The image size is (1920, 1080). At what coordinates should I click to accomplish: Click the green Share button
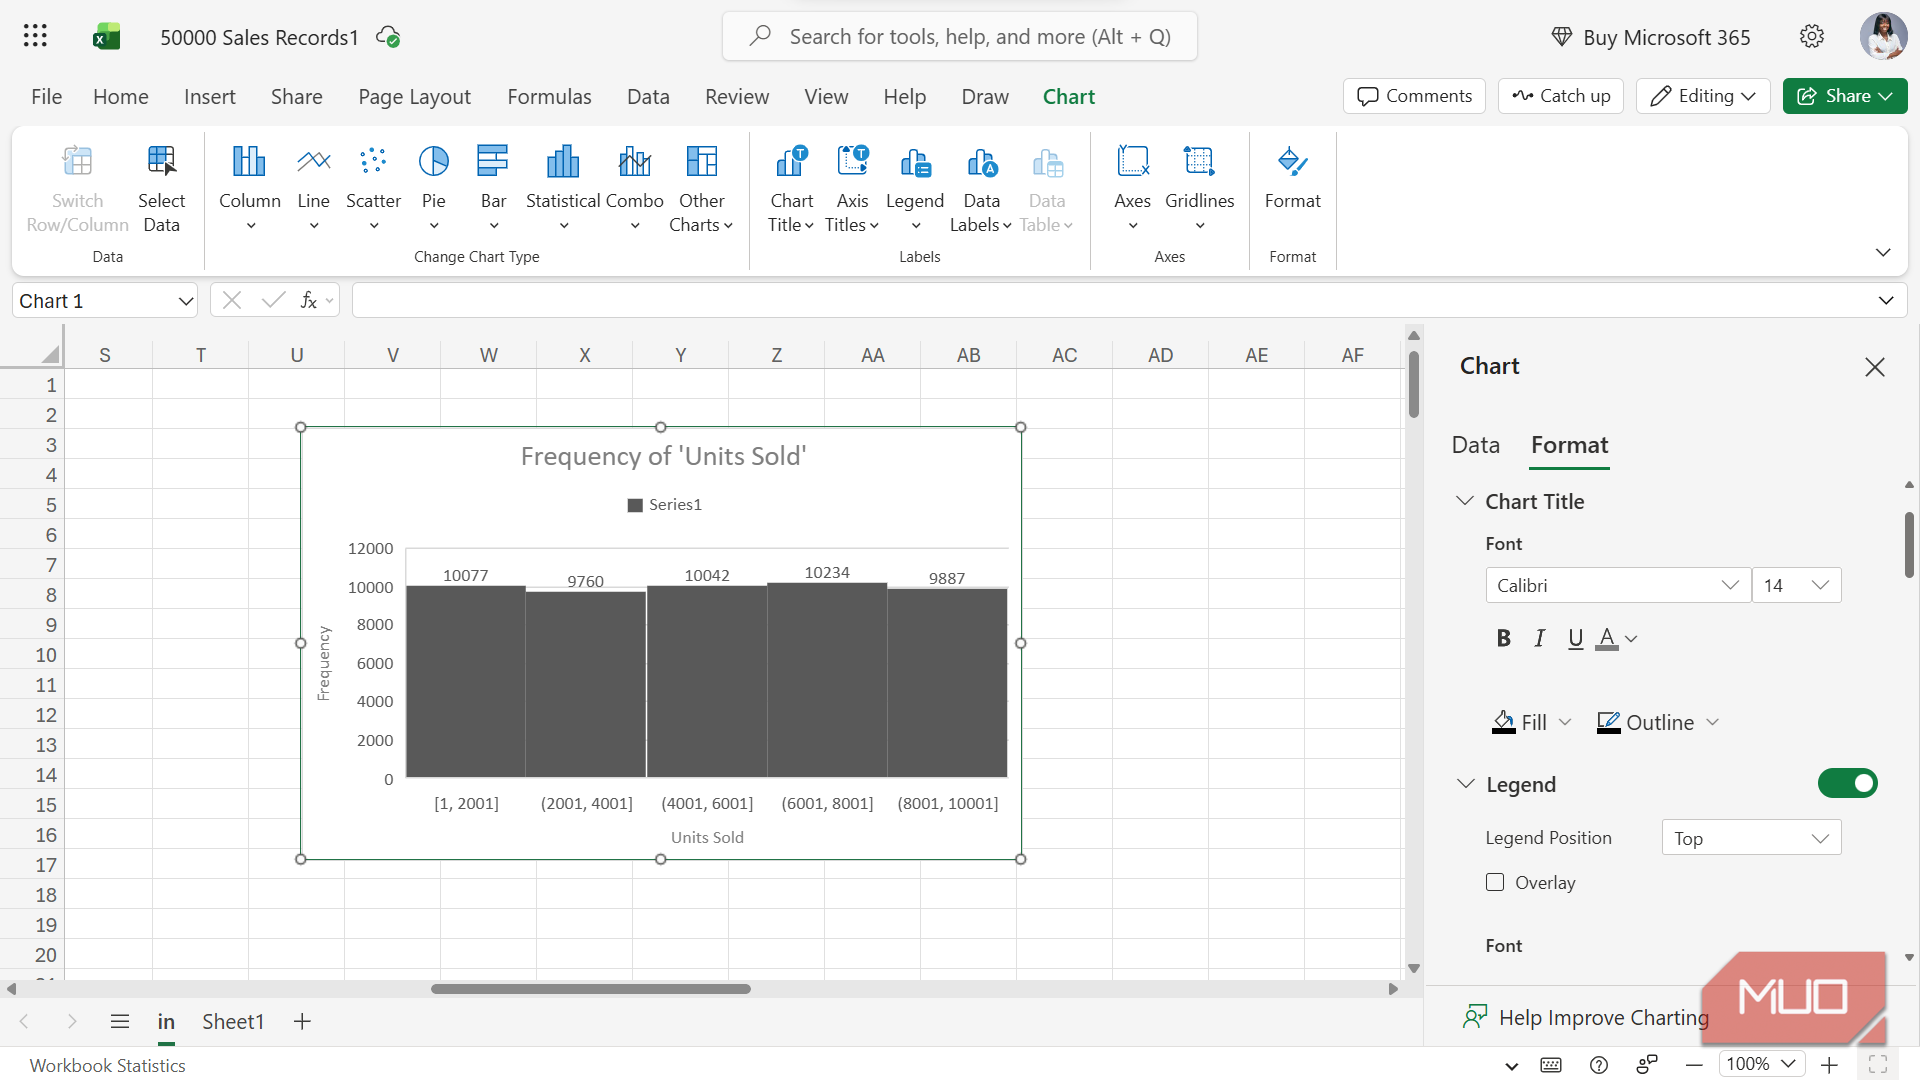tap(1844, 96)
